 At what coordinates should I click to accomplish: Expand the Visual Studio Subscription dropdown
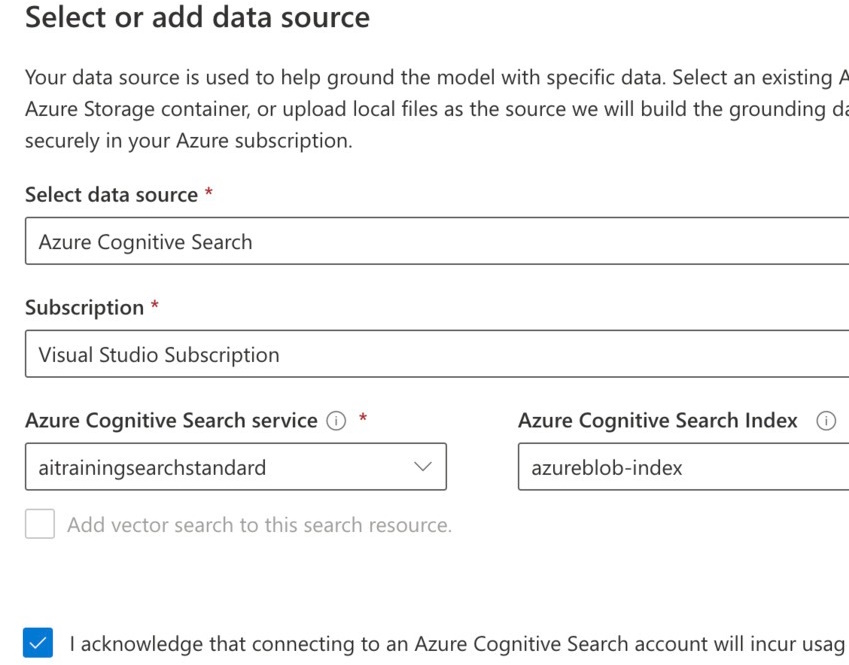pyautogui.click(x=436, y=354)
